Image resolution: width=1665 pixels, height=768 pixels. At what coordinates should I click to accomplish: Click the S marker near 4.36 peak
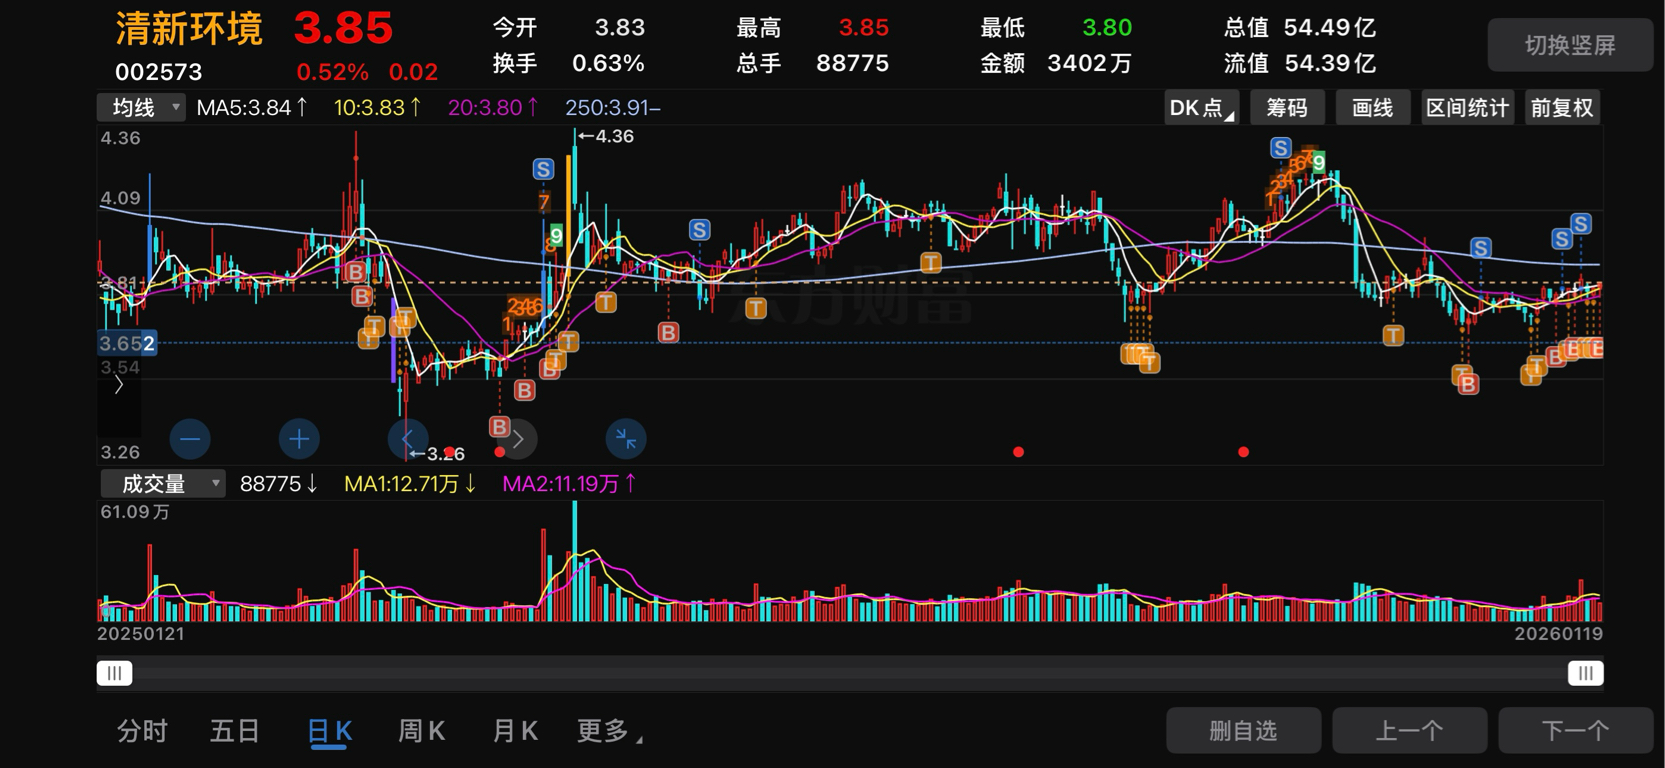point(543,169)
